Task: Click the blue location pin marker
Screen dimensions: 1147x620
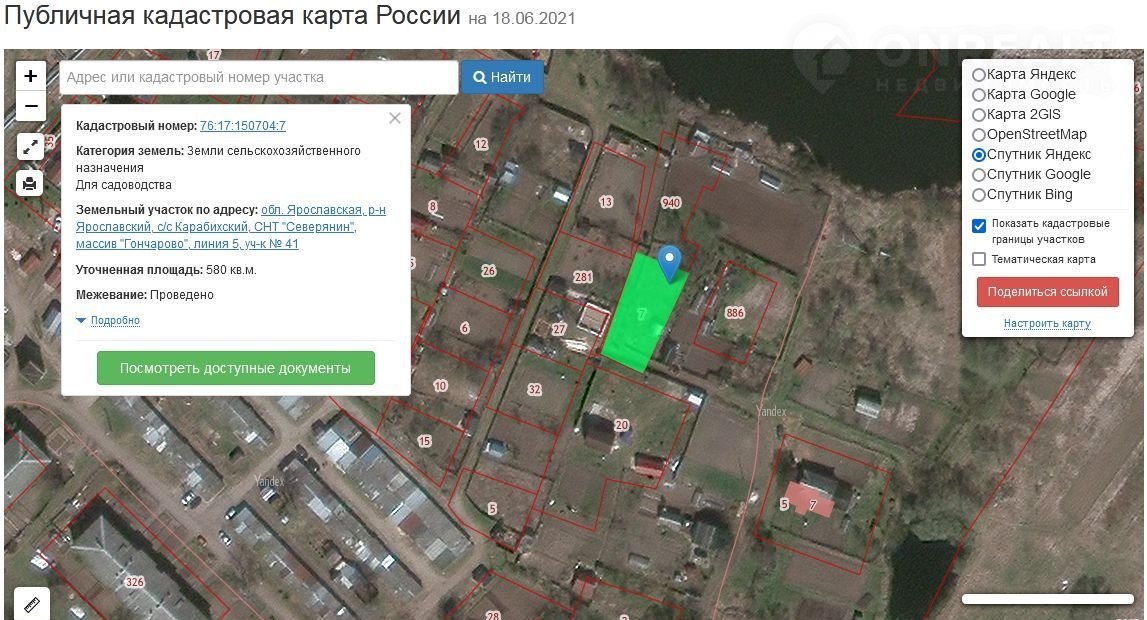Action: (669, 264)
